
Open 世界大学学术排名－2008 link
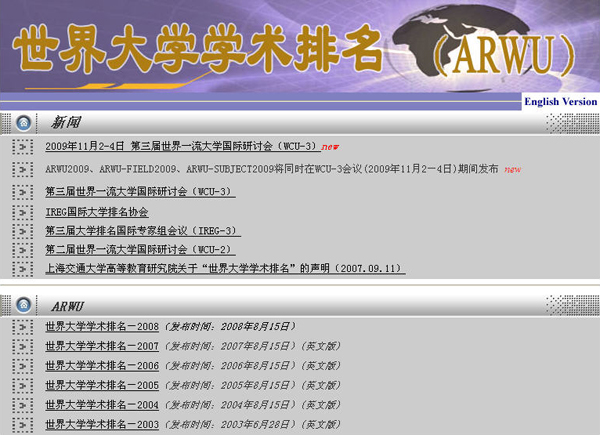pyautogui.click(x=102, y=327)
